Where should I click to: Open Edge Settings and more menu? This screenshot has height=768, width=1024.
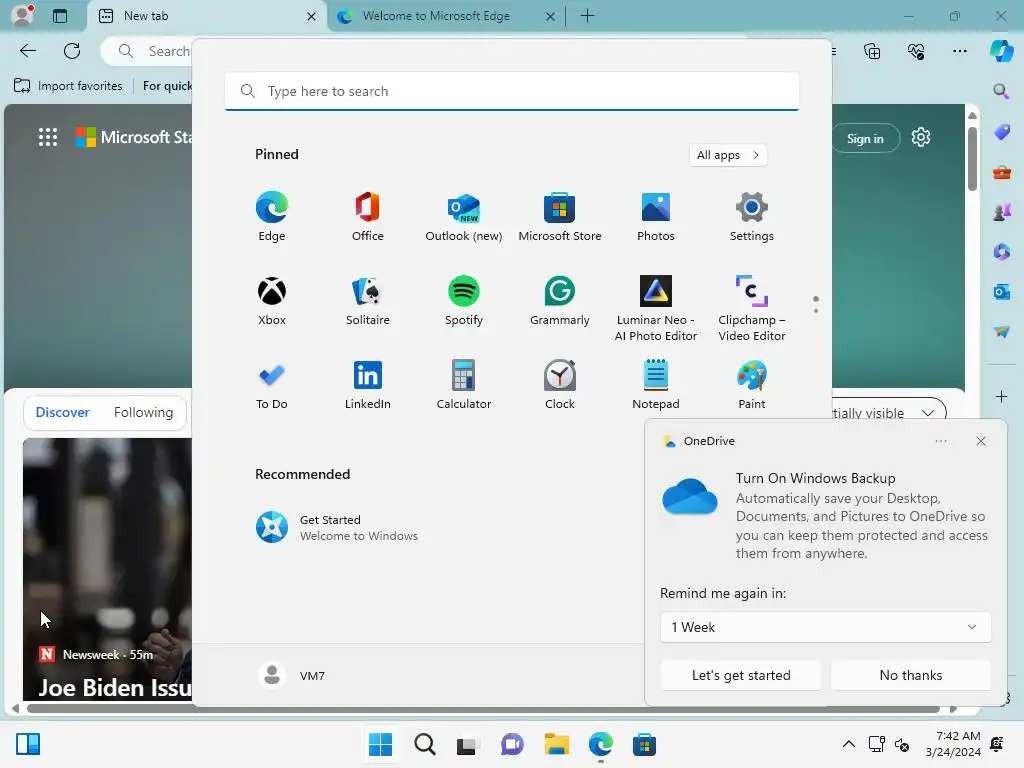click(959, 51)
